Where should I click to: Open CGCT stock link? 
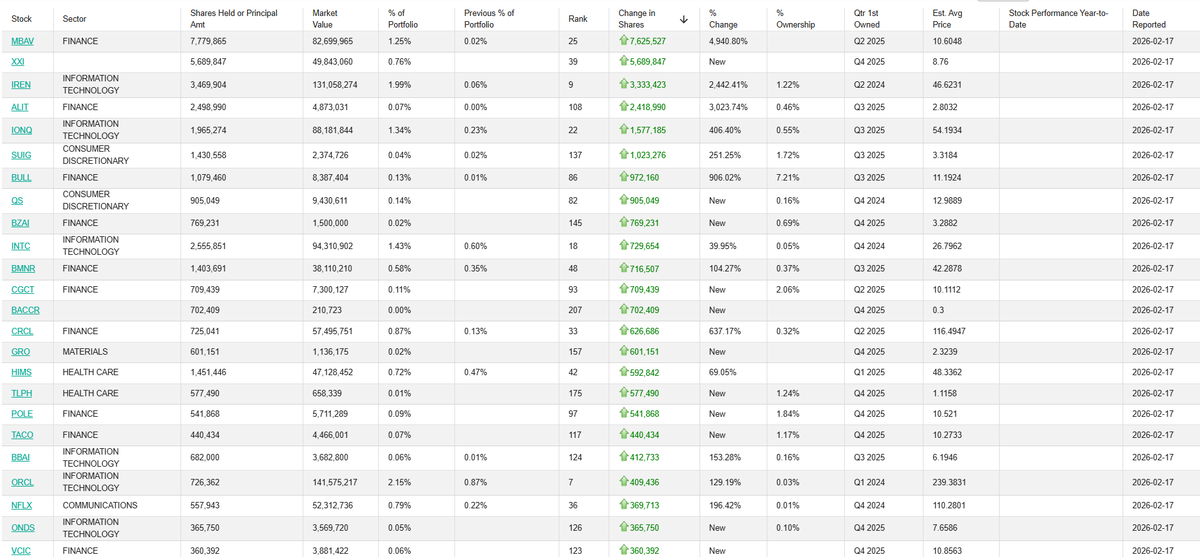point(23,289)
